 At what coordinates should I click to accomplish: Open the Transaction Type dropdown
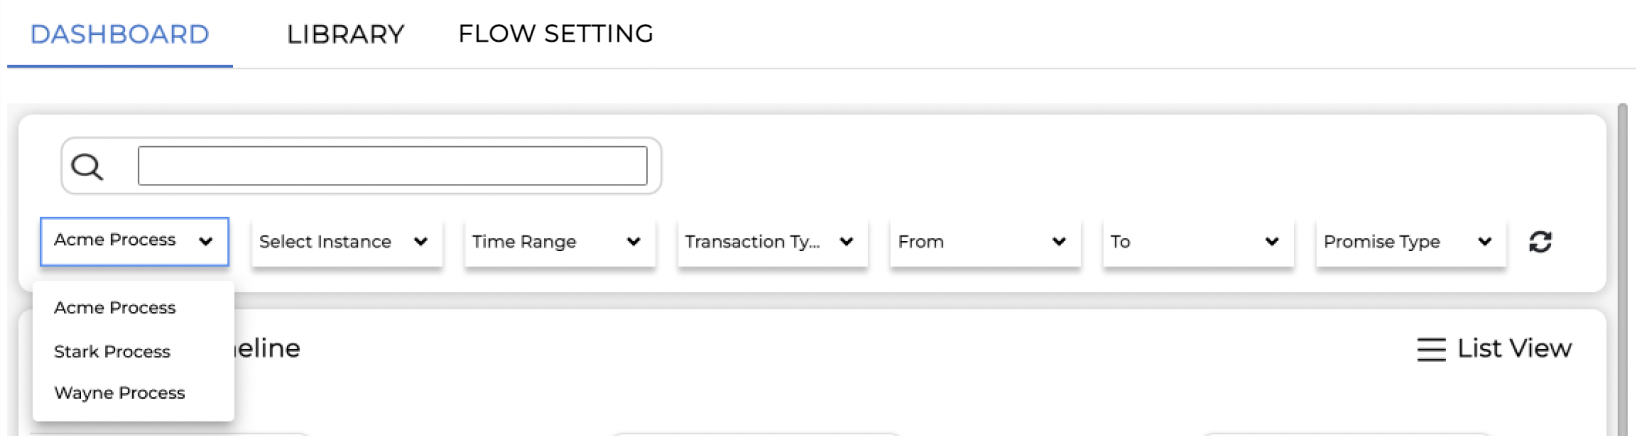click(x=772, y=242)
